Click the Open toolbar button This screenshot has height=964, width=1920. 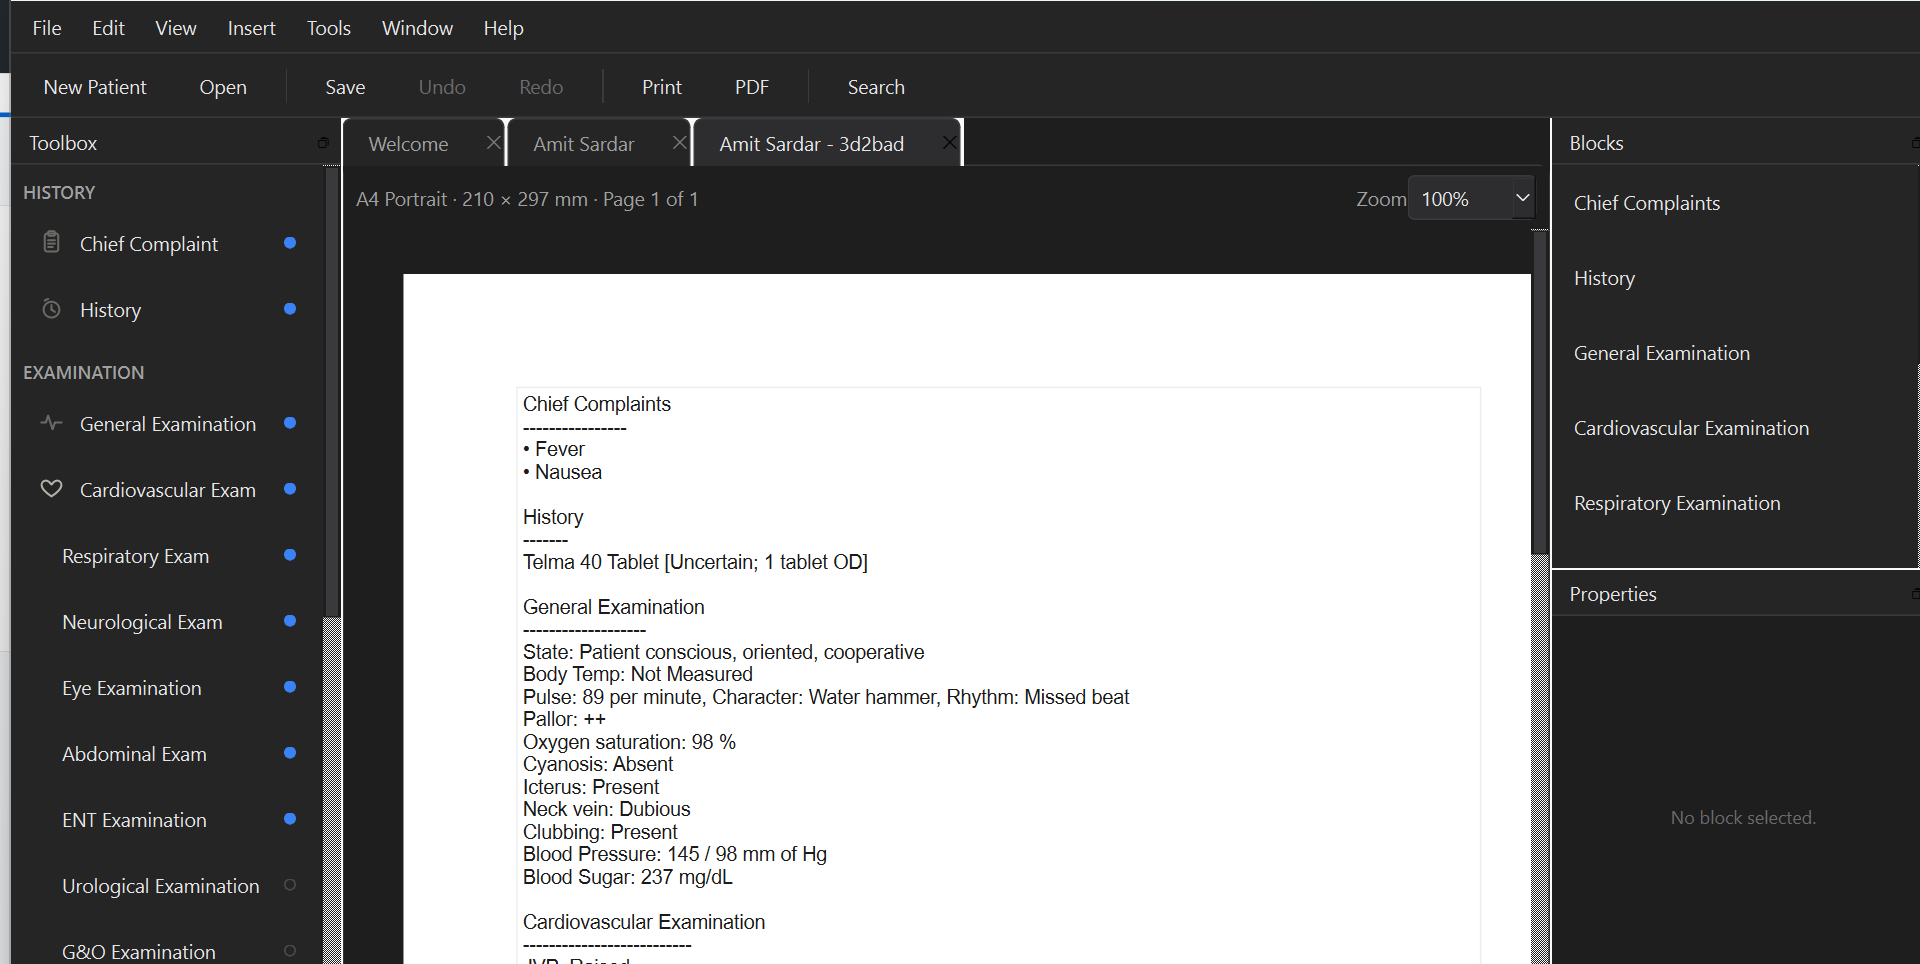pos(223,87)
